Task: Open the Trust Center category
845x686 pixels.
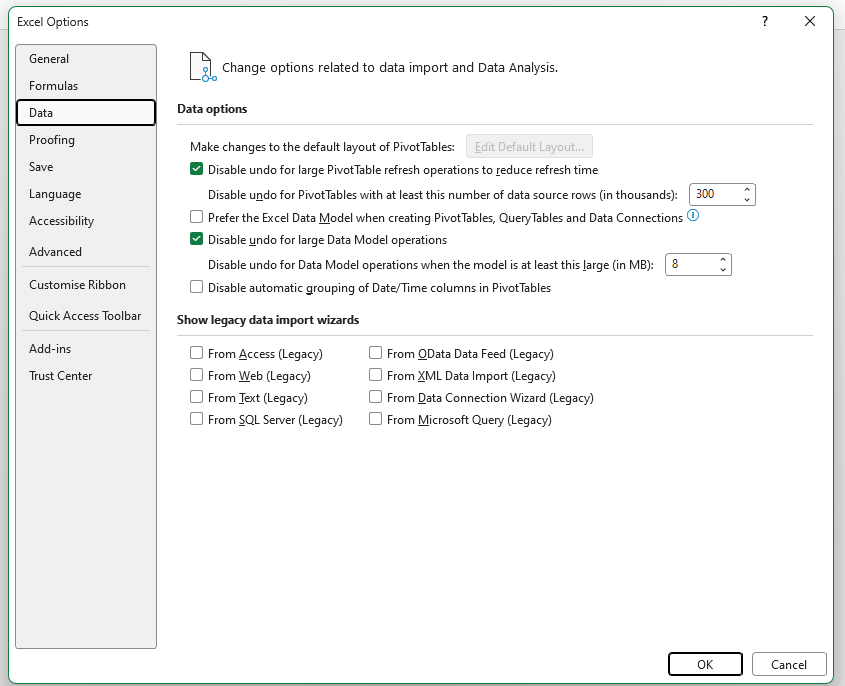Action: tap(86, 376)
